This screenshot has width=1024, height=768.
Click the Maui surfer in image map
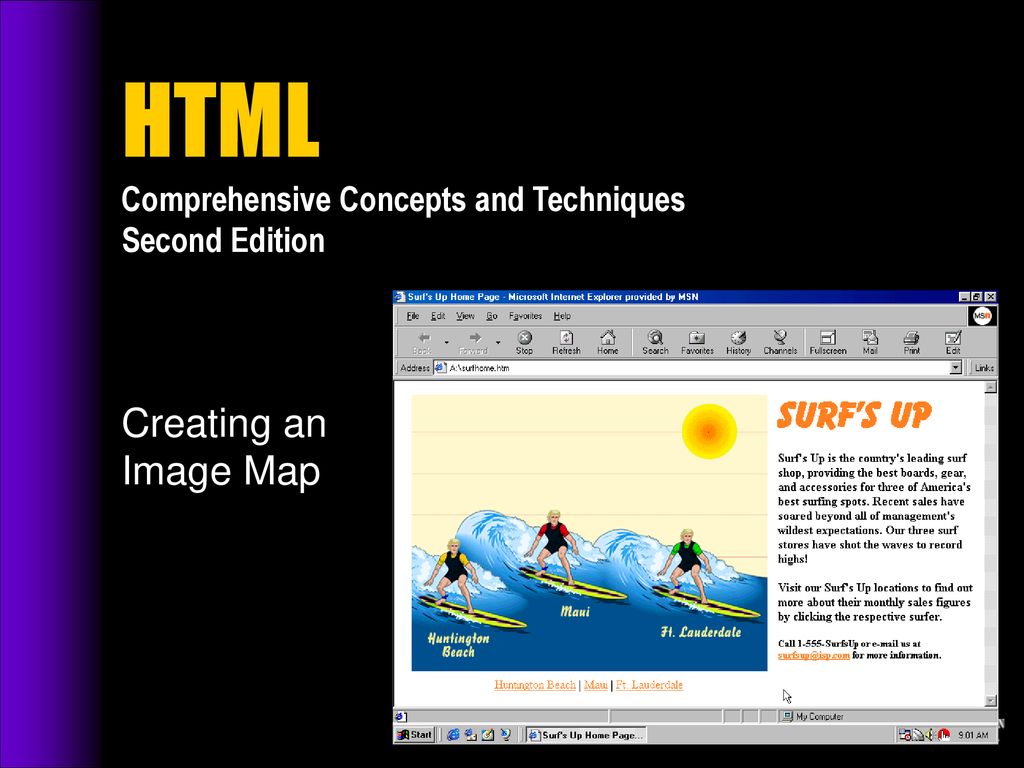click(x=554, y=545)
